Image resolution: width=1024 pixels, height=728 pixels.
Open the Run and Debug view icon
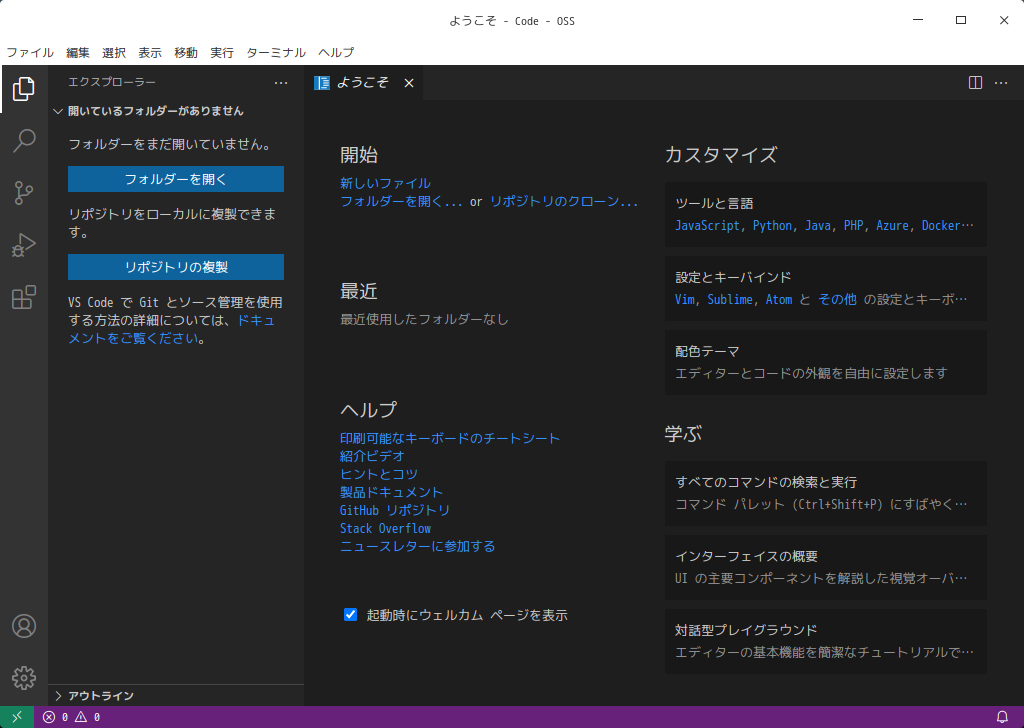pos(24,245)
